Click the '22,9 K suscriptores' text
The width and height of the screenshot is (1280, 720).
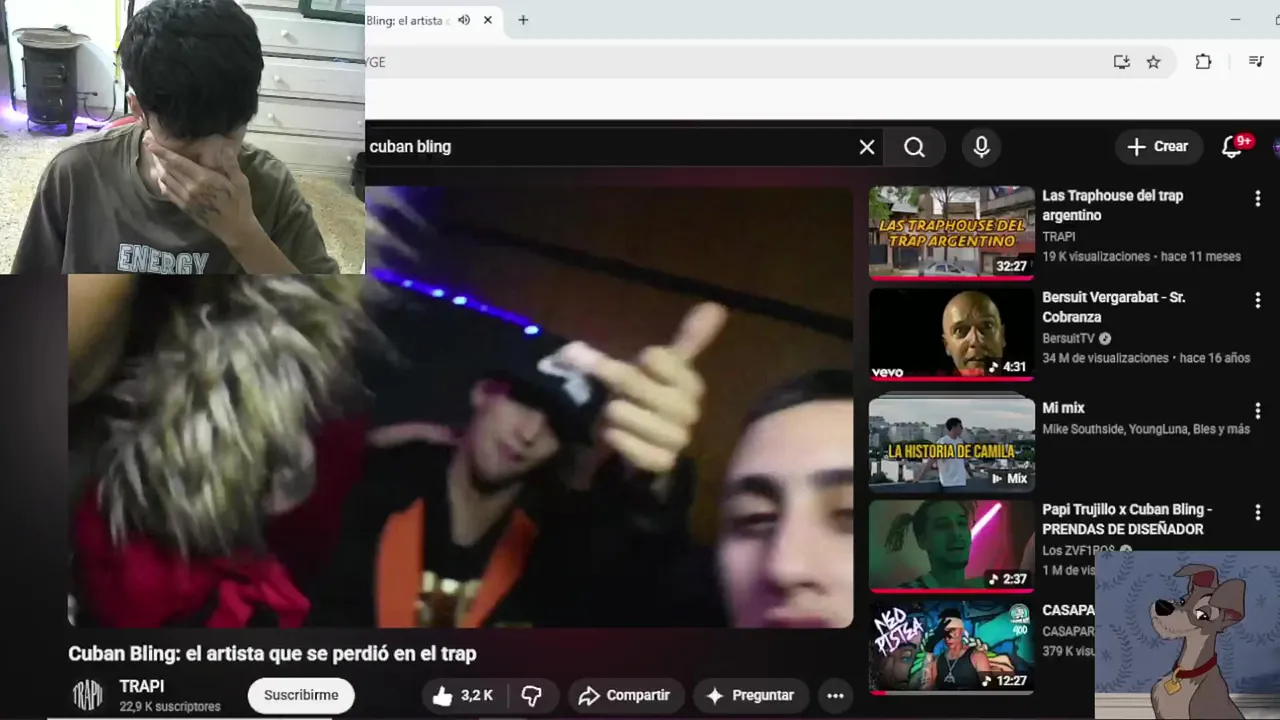[x=170, y=706]
